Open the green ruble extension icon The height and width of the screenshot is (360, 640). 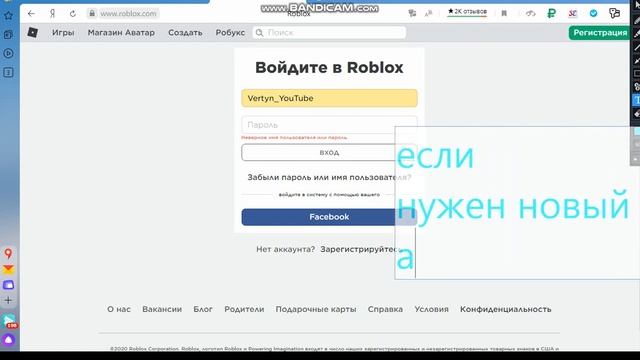point(551,13)
